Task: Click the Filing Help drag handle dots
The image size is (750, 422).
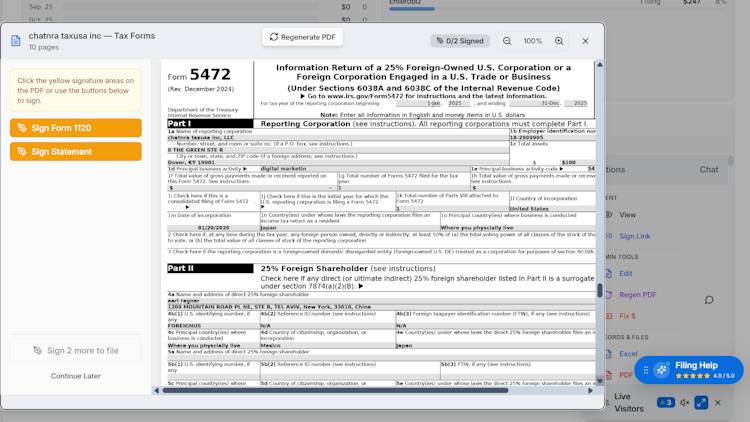Action: pyautogui.click(x=646, y=370)
